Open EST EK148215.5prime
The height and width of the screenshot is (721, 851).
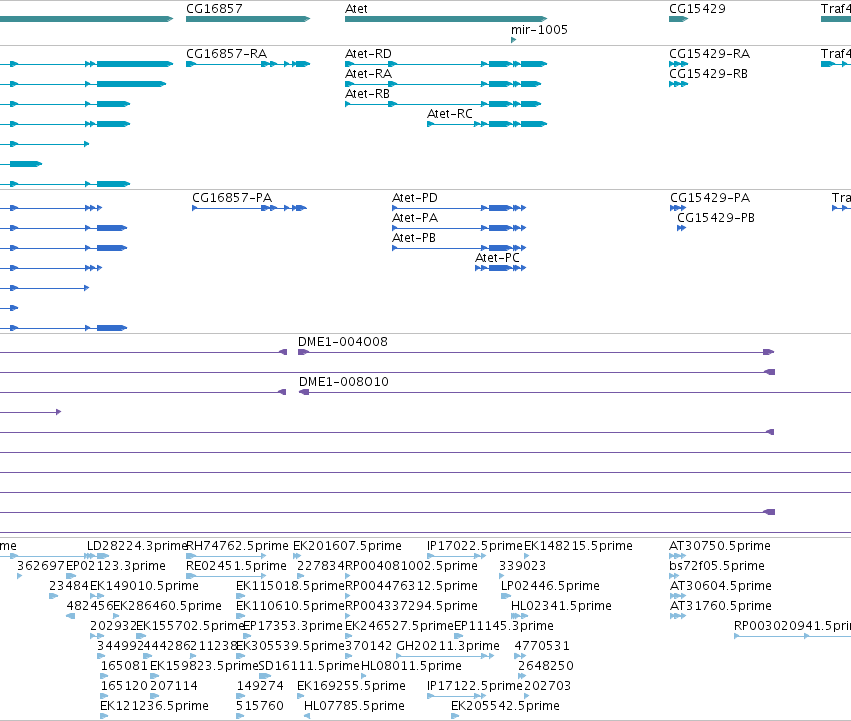pyautogui.click(x=578, y=546)
